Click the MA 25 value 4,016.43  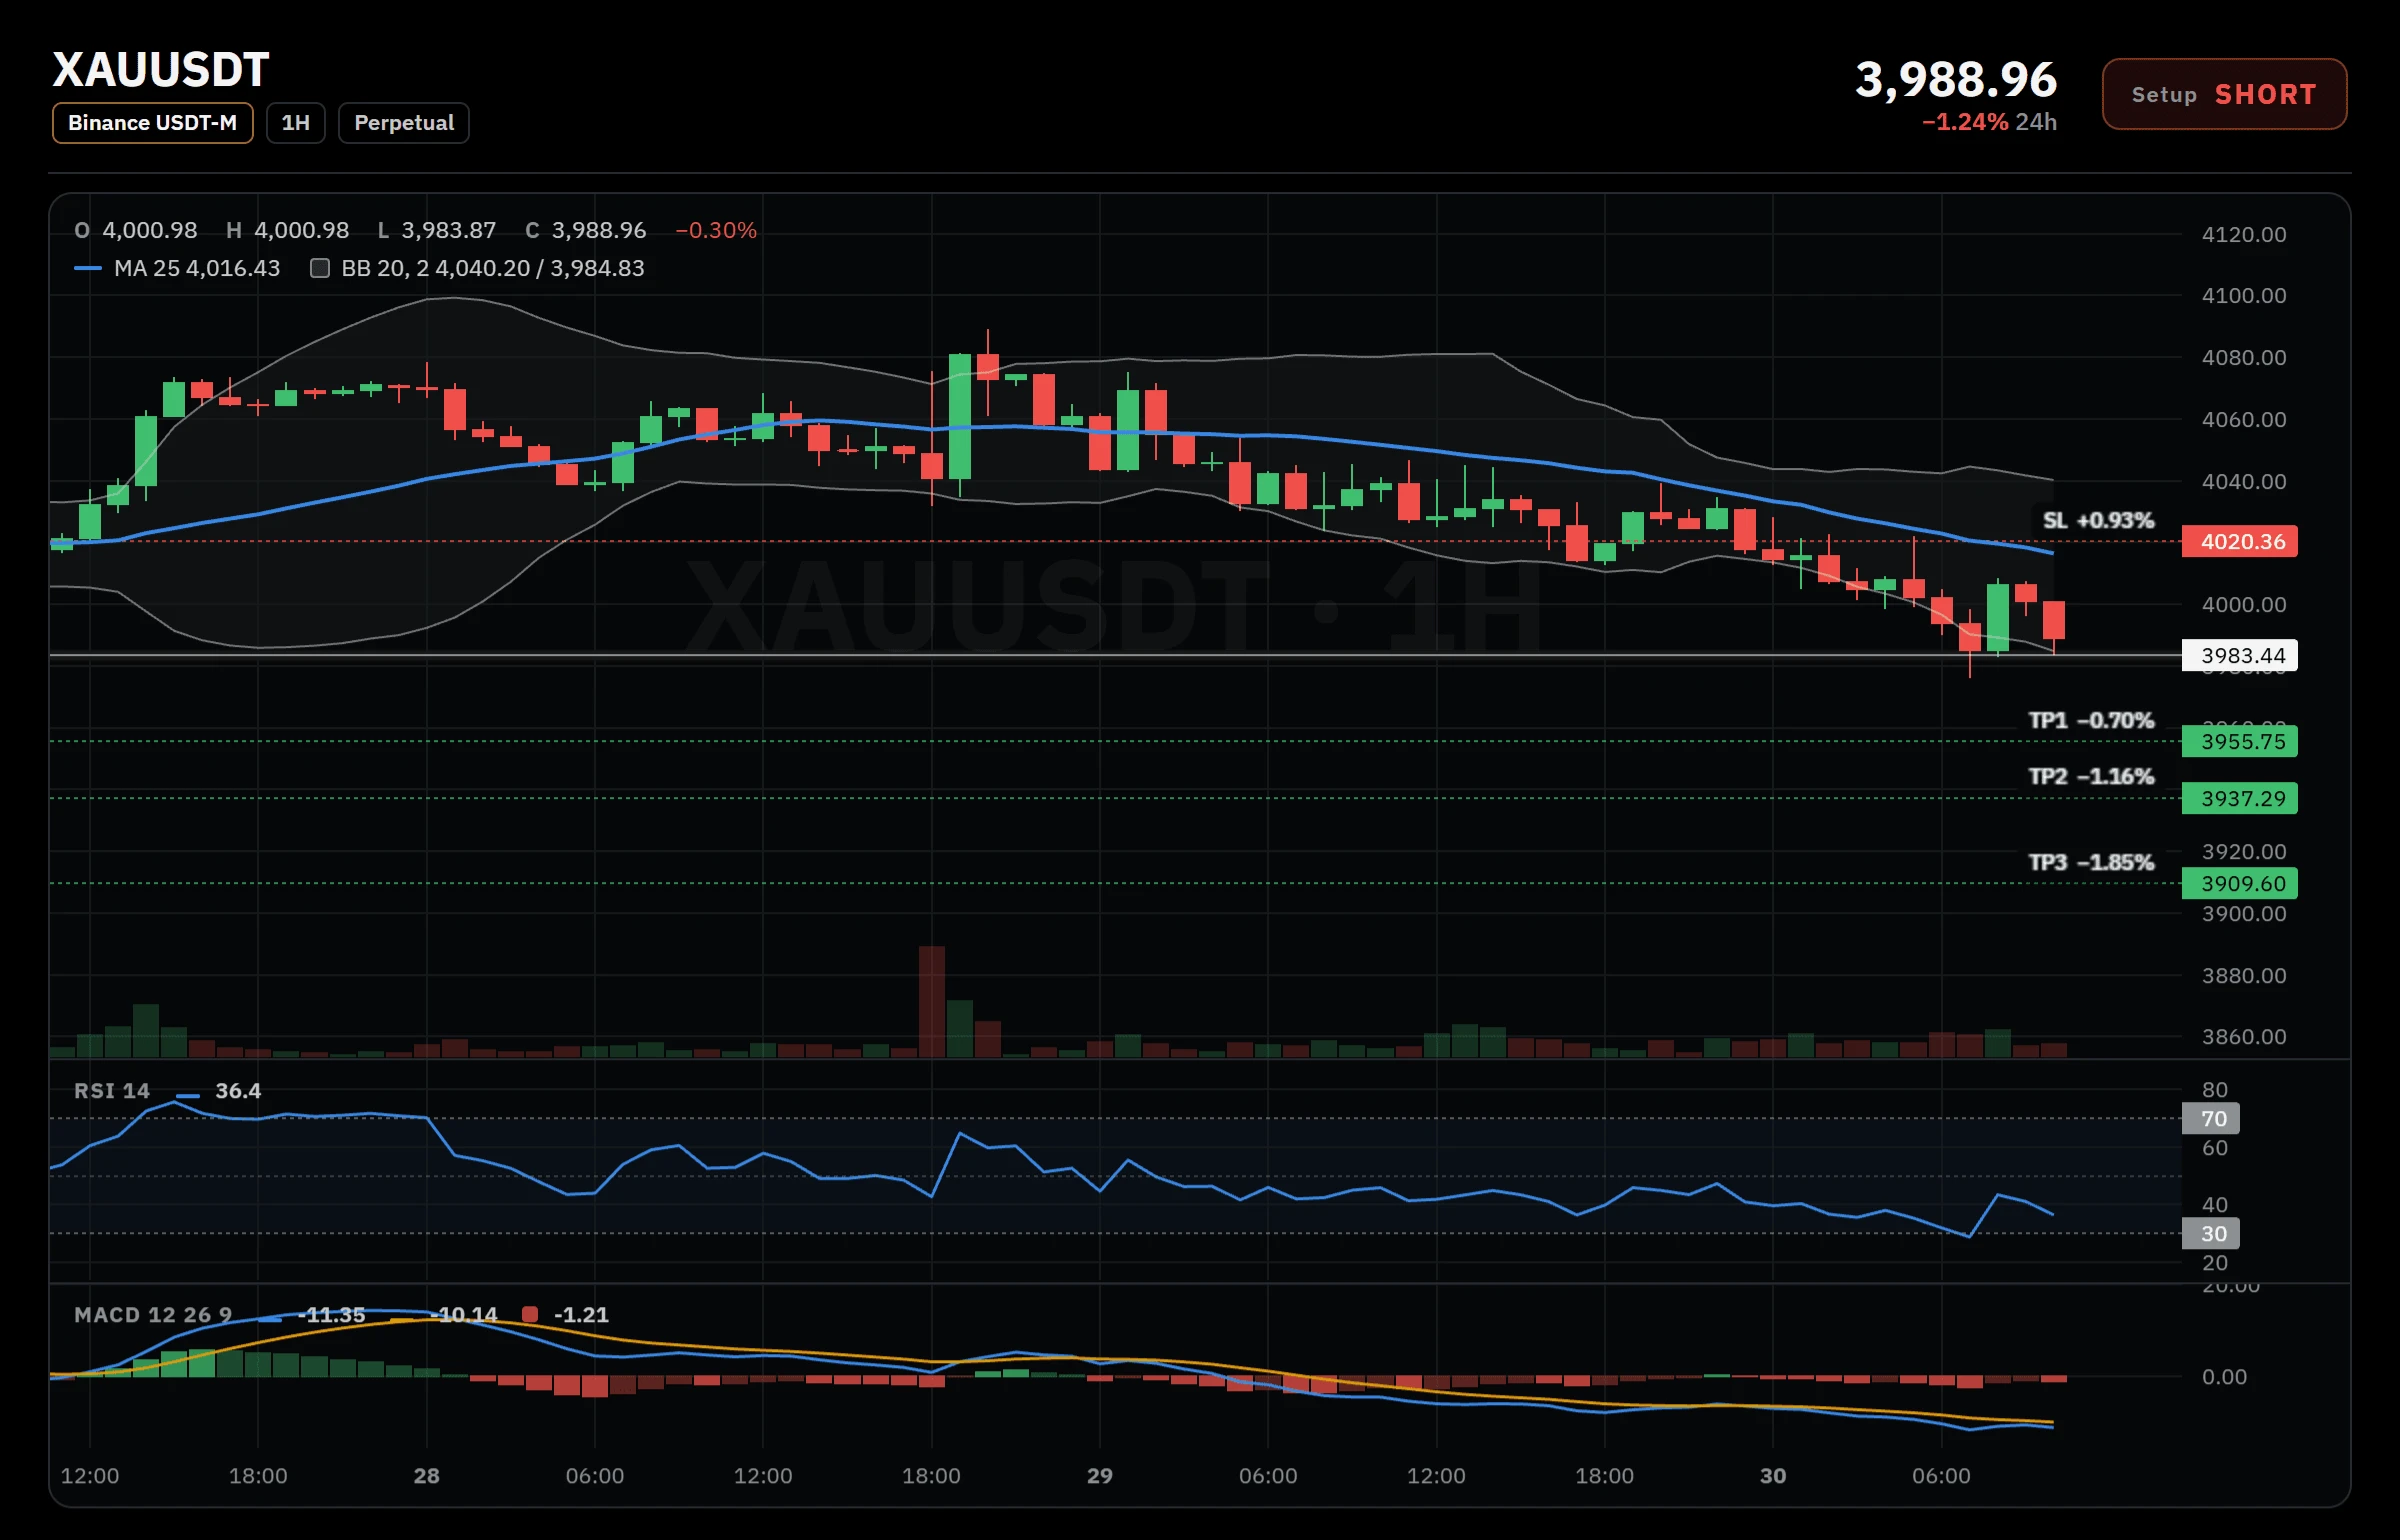coord(233,268)
